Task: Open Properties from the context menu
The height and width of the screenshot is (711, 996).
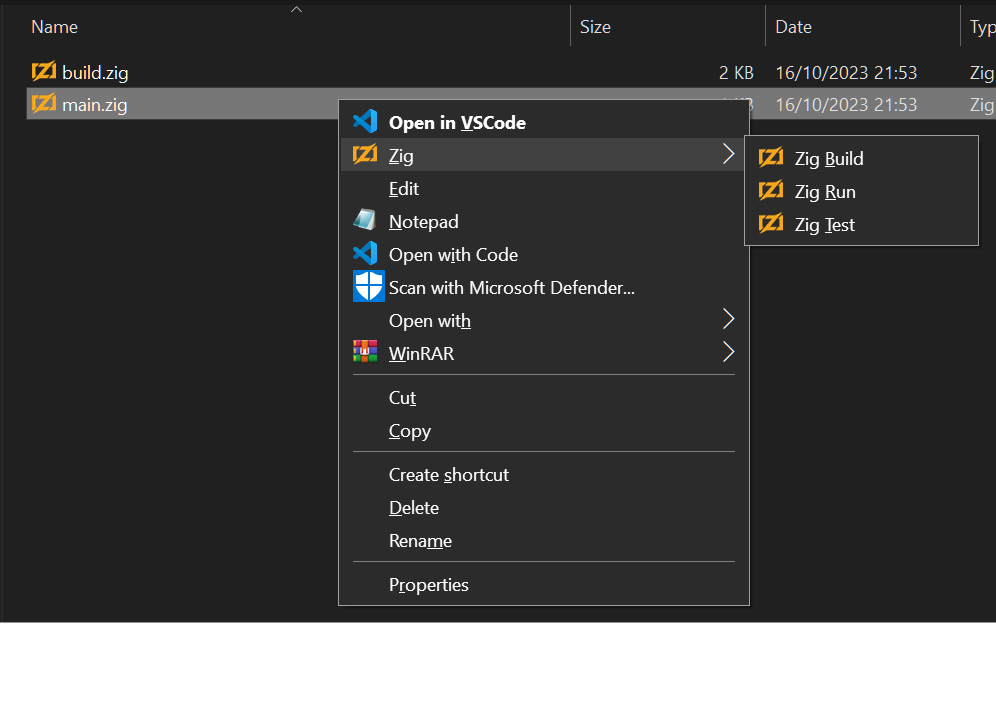Action: tap(544, 585)
